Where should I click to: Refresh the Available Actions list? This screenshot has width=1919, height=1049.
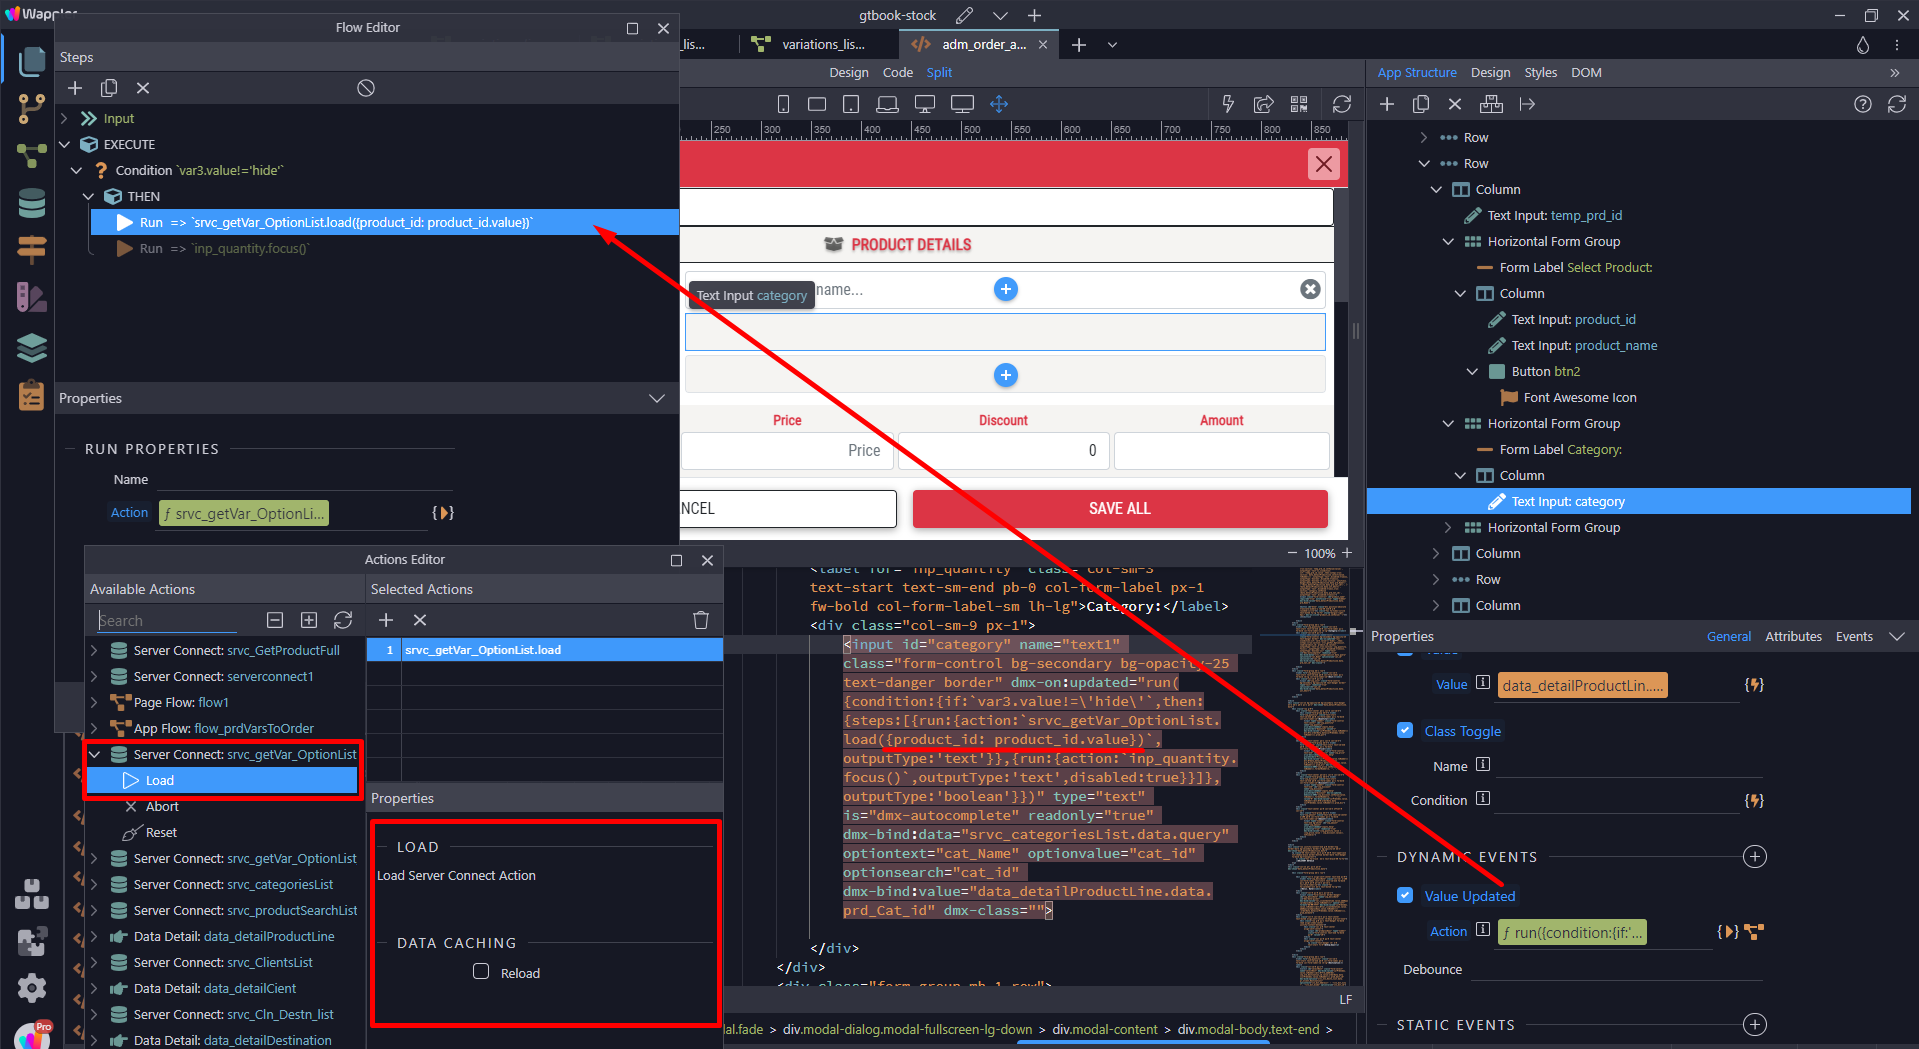tap(343, 620)
